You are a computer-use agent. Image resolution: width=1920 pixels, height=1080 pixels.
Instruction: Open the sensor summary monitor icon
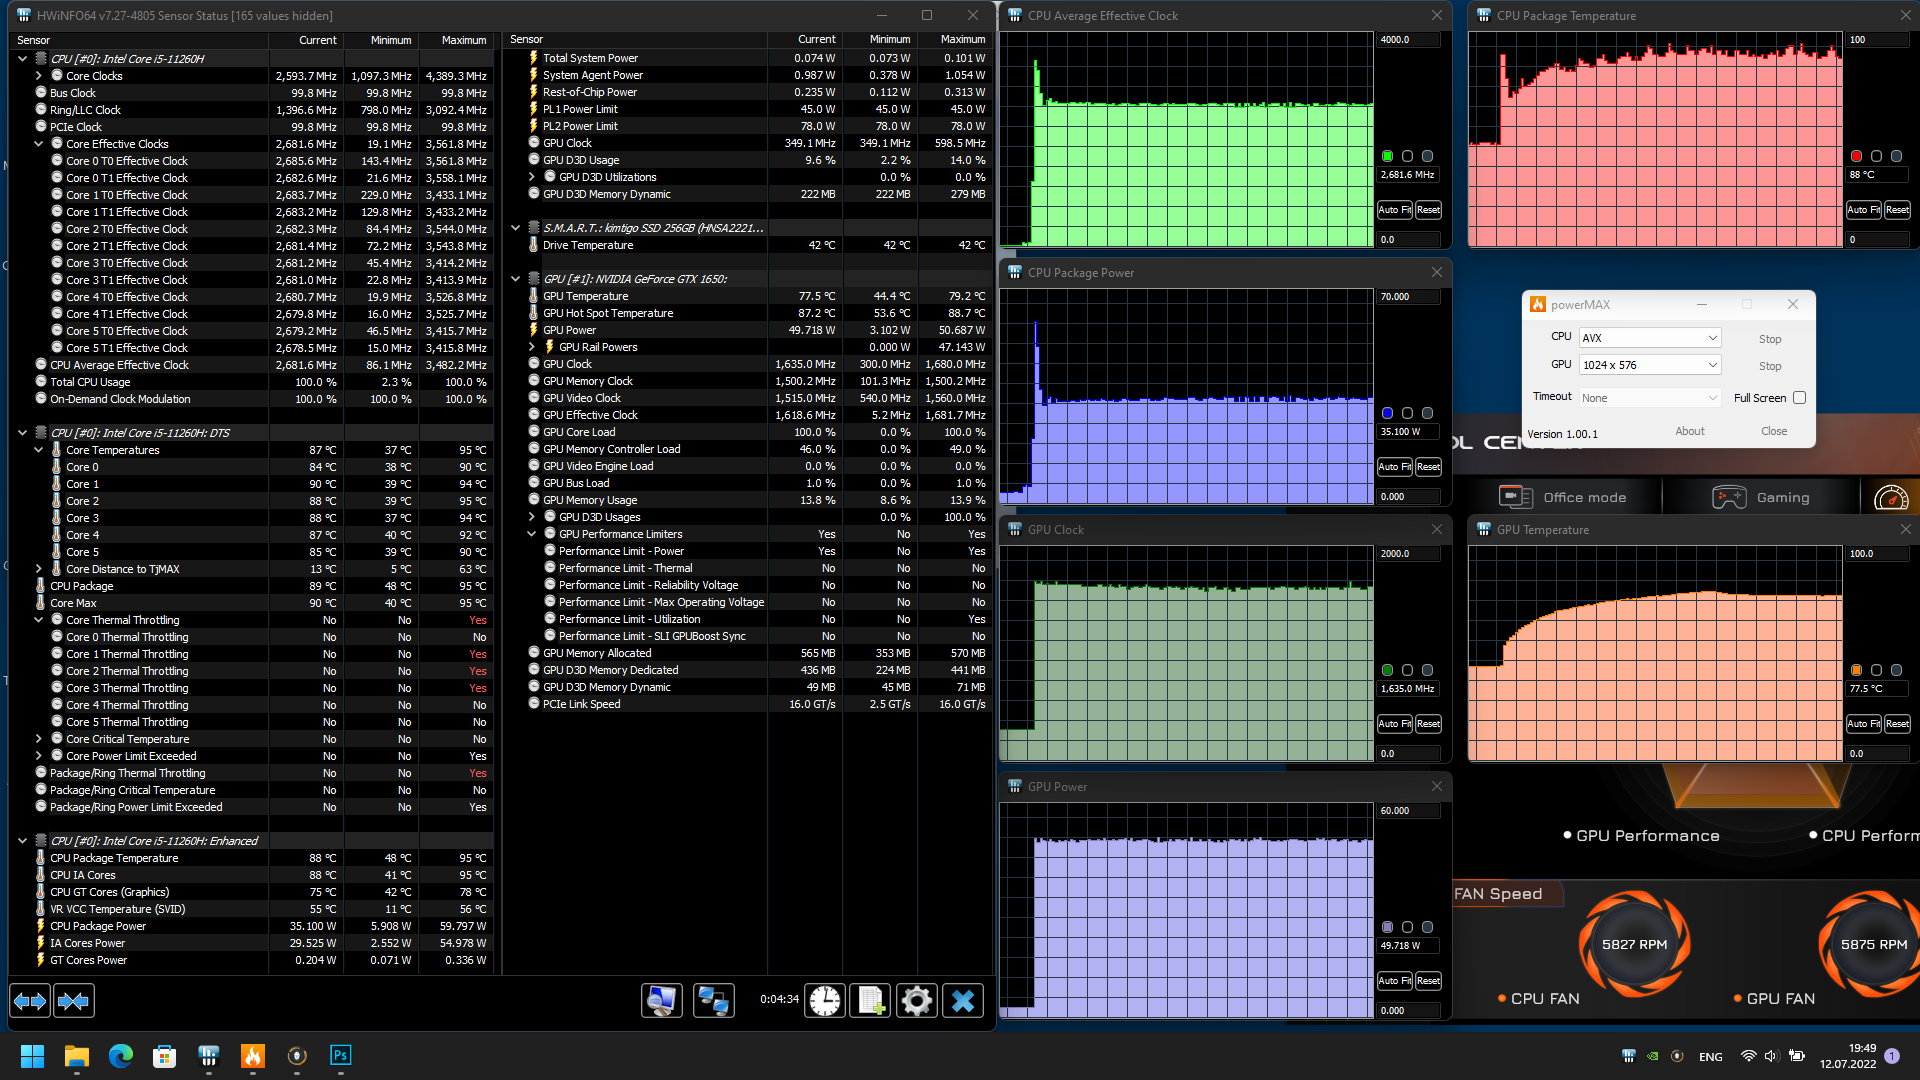661,1001
